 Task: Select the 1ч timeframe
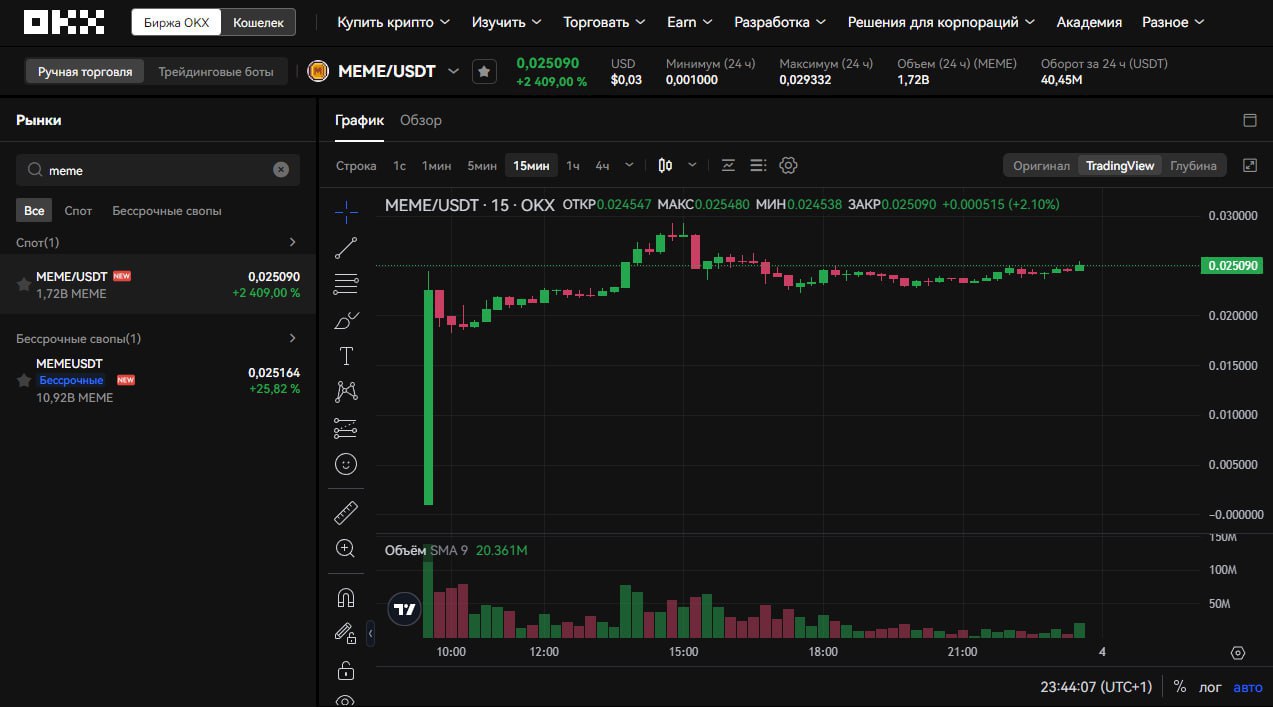pyautogui.click(x=573, y=166)
